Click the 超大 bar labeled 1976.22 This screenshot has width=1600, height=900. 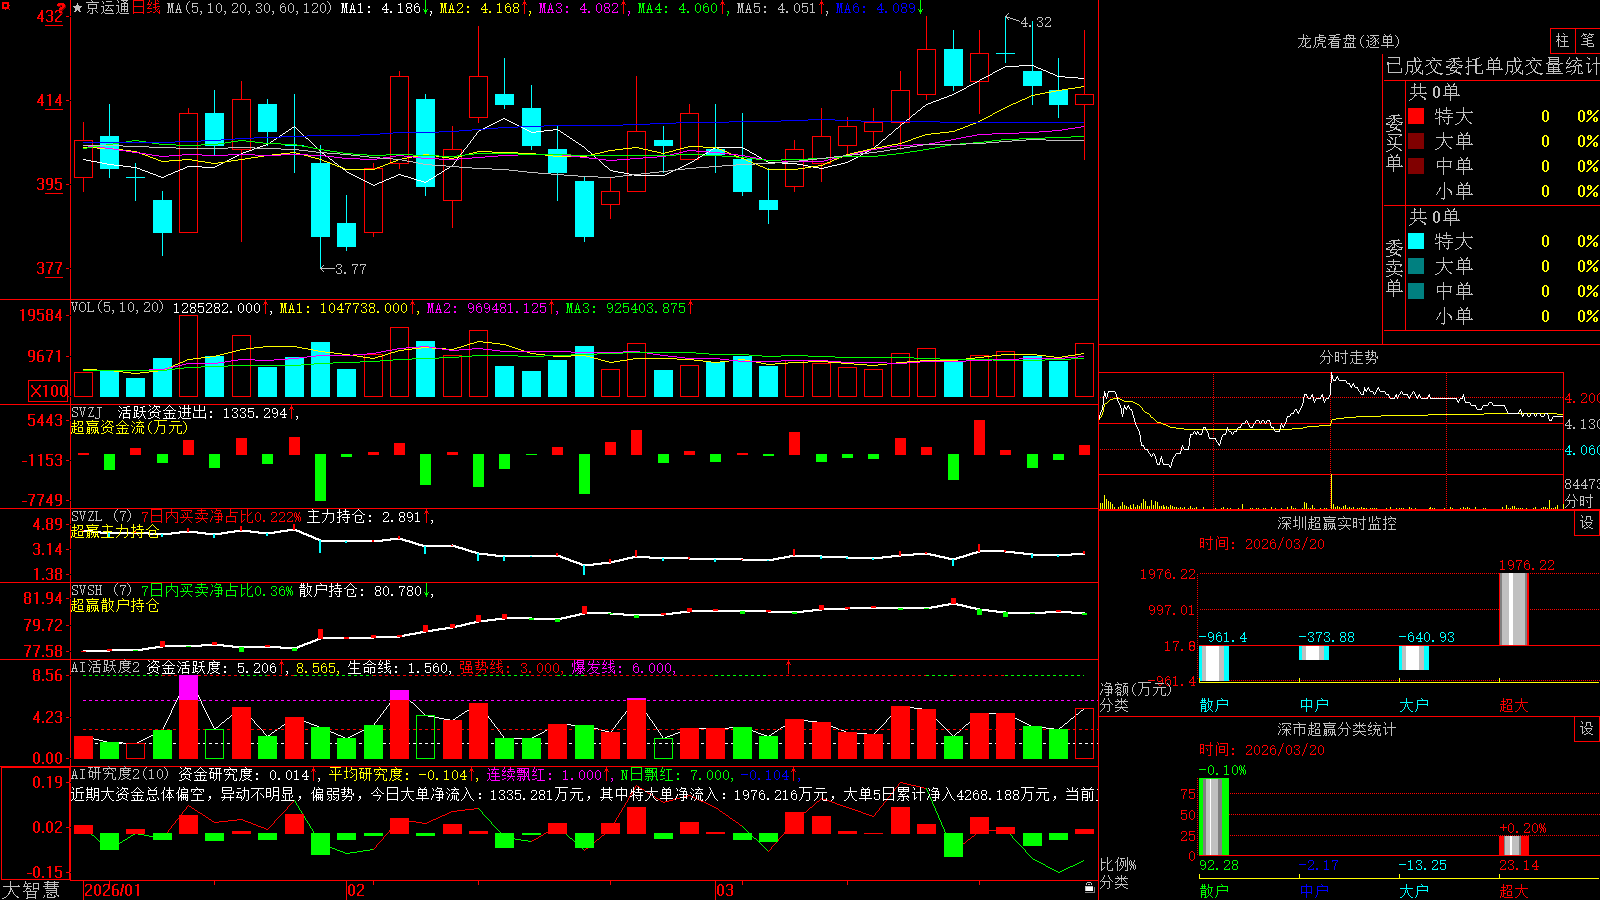click(x=1514, y=609)
